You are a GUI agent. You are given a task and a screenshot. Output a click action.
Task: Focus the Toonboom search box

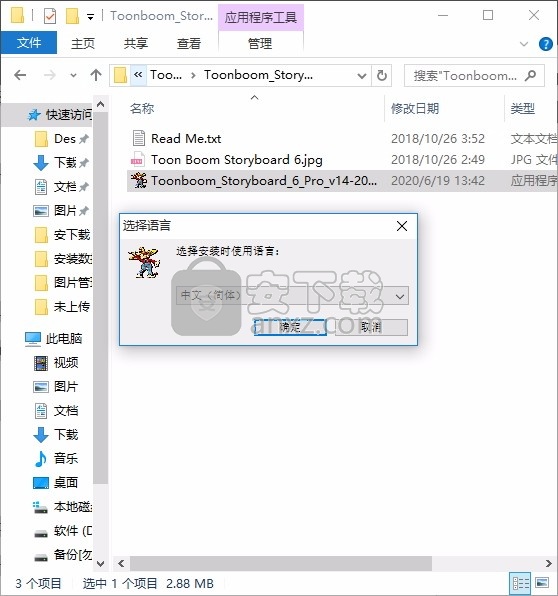[474, 76]
